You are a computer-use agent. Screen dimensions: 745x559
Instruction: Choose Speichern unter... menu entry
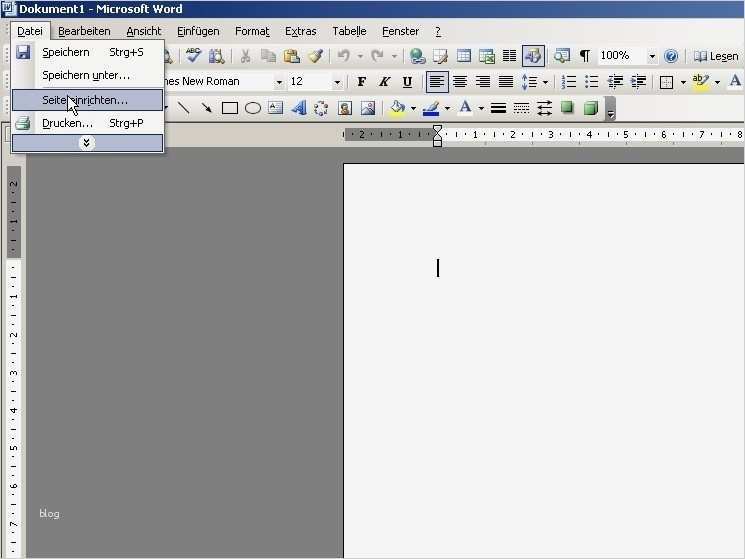tap(88, 76)
